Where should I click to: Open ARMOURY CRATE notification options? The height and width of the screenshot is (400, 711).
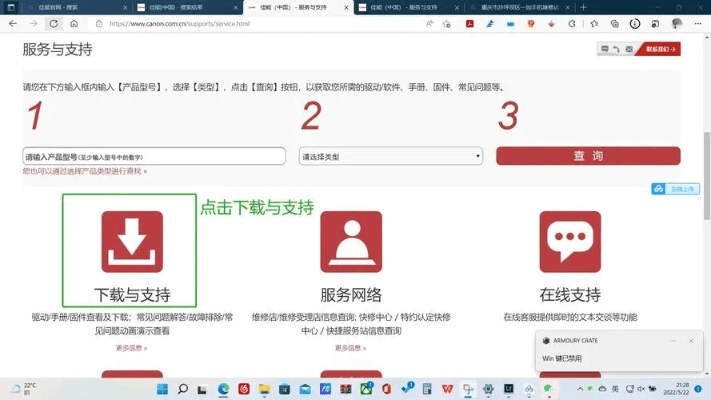point(672,341)
